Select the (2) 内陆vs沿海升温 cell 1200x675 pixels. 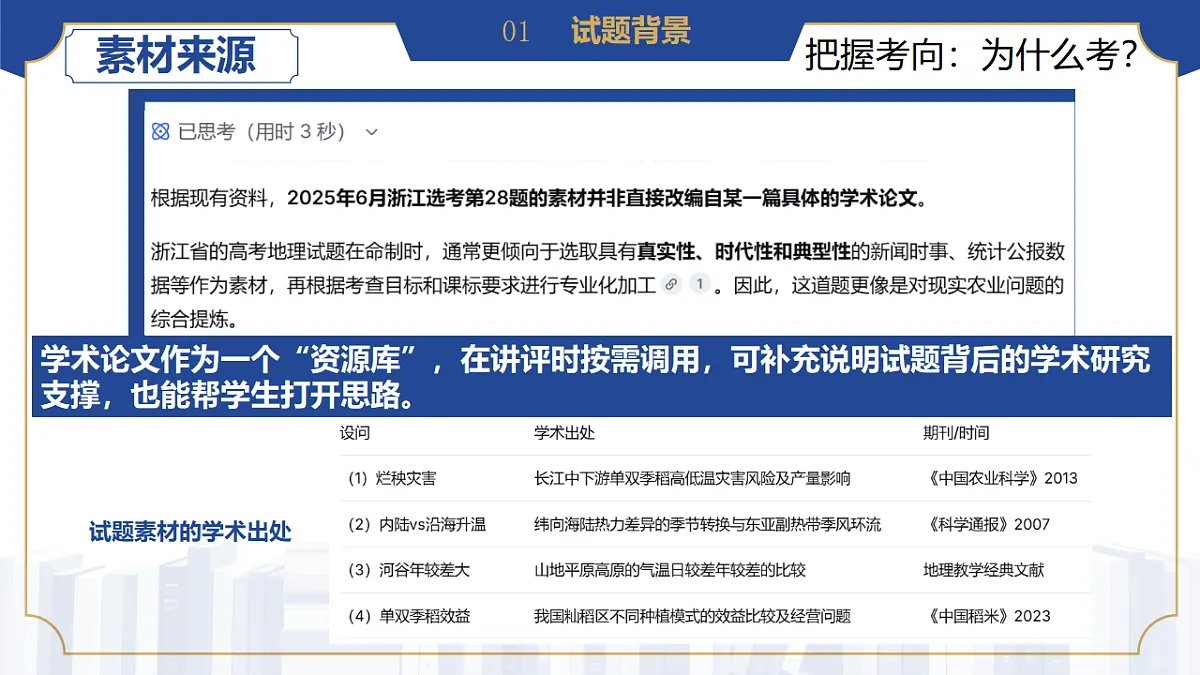click(x=416, y=524)
